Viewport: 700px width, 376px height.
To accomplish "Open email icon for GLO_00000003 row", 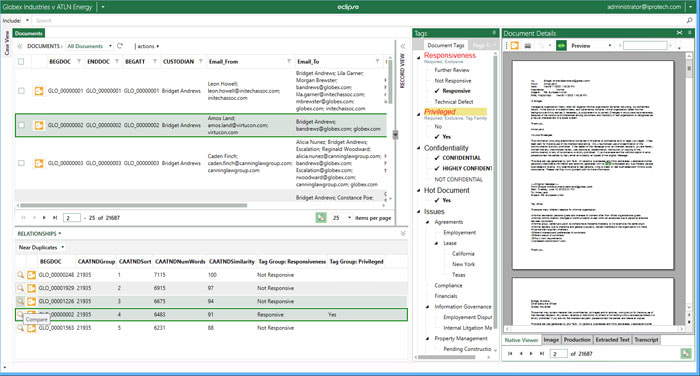I will tap(39, 163).
